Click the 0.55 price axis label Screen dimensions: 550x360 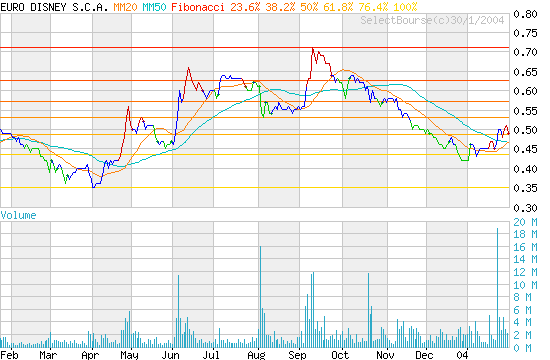(x=525, y=111)
